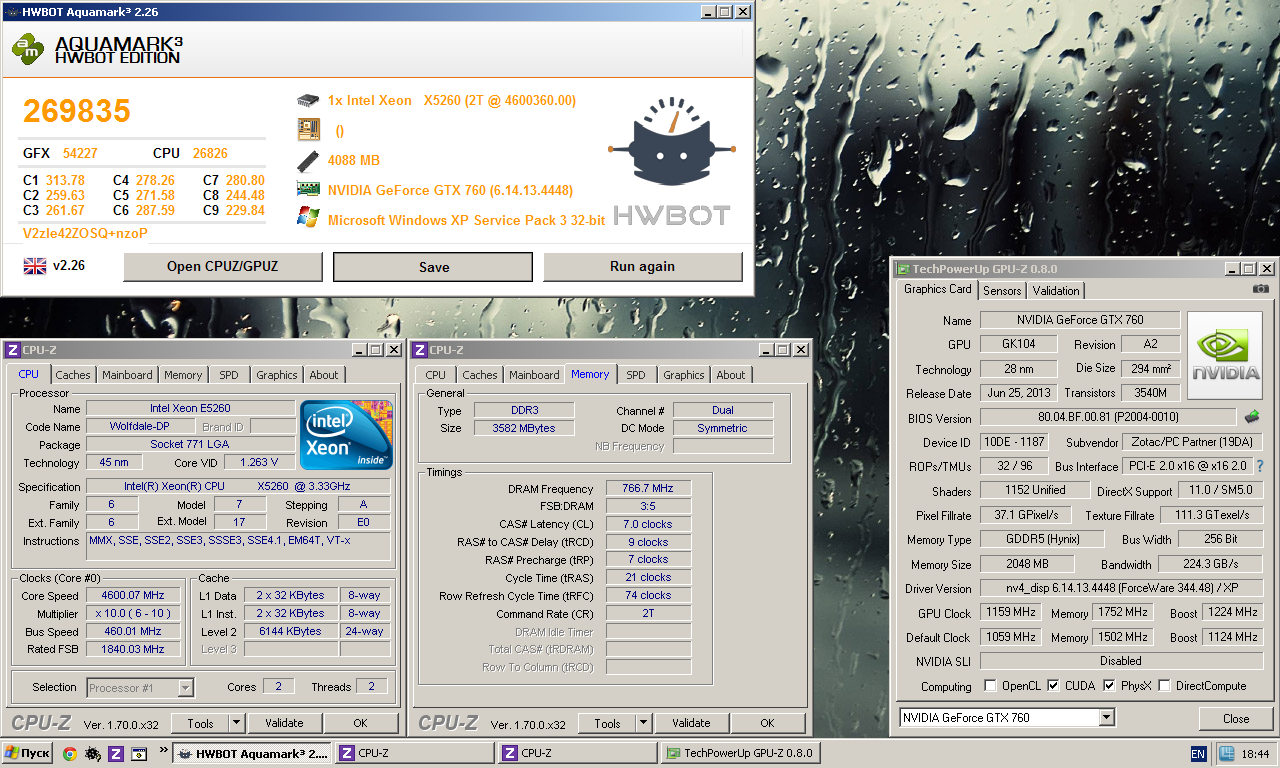This screenshot has width=1280, height=768.
Task: Click the UK flag language icon in Aquamark
Action: (34, 266)
